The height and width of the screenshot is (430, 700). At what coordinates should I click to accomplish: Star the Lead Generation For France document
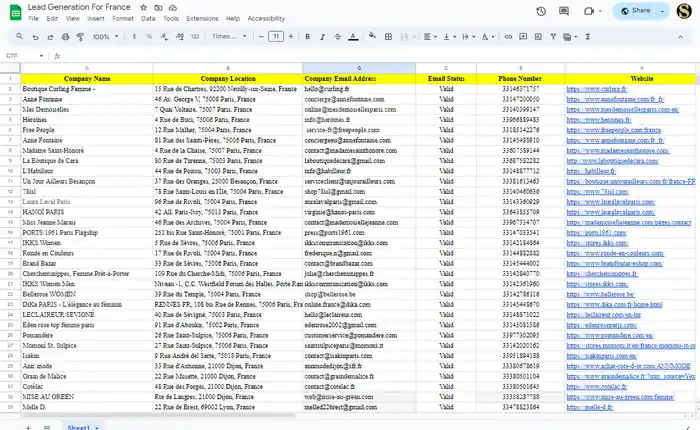(x=143, y=8)
